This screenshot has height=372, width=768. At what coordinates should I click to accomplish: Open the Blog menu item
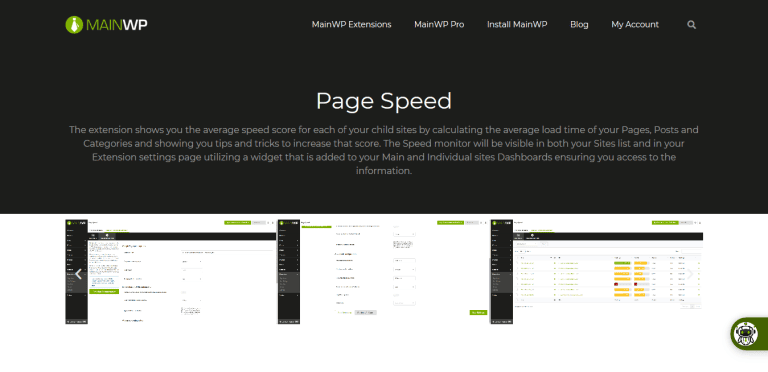click(x=579, y=24)
